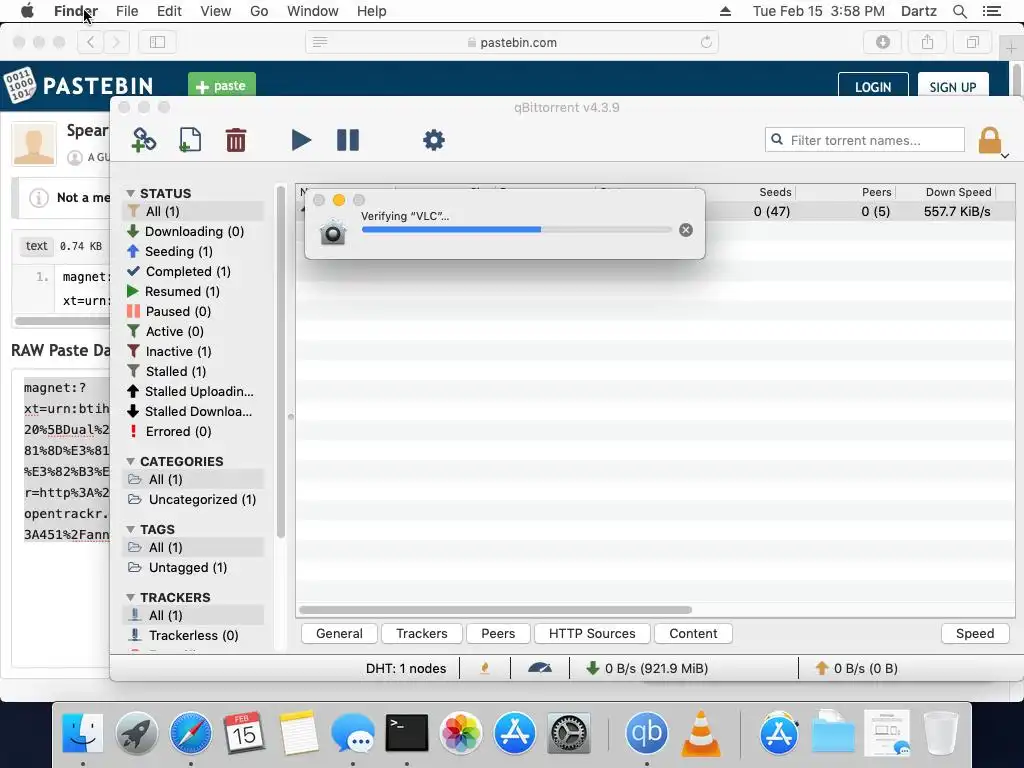This screenshot has width=1024, height=768.
Task: Click the Add Torrent File icon
Action: click(189, 140)
